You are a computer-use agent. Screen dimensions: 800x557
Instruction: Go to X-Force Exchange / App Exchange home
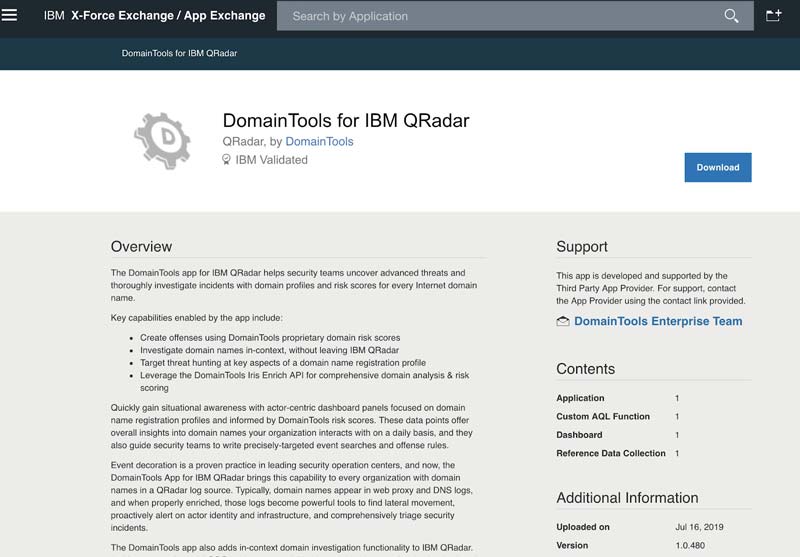click(x=168, y=16)
